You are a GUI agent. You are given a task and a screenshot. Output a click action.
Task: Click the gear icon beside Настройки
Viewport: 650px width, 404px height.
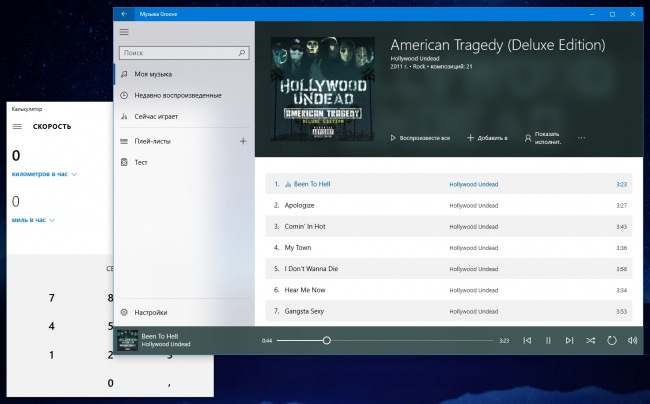[x=124, y=312]
